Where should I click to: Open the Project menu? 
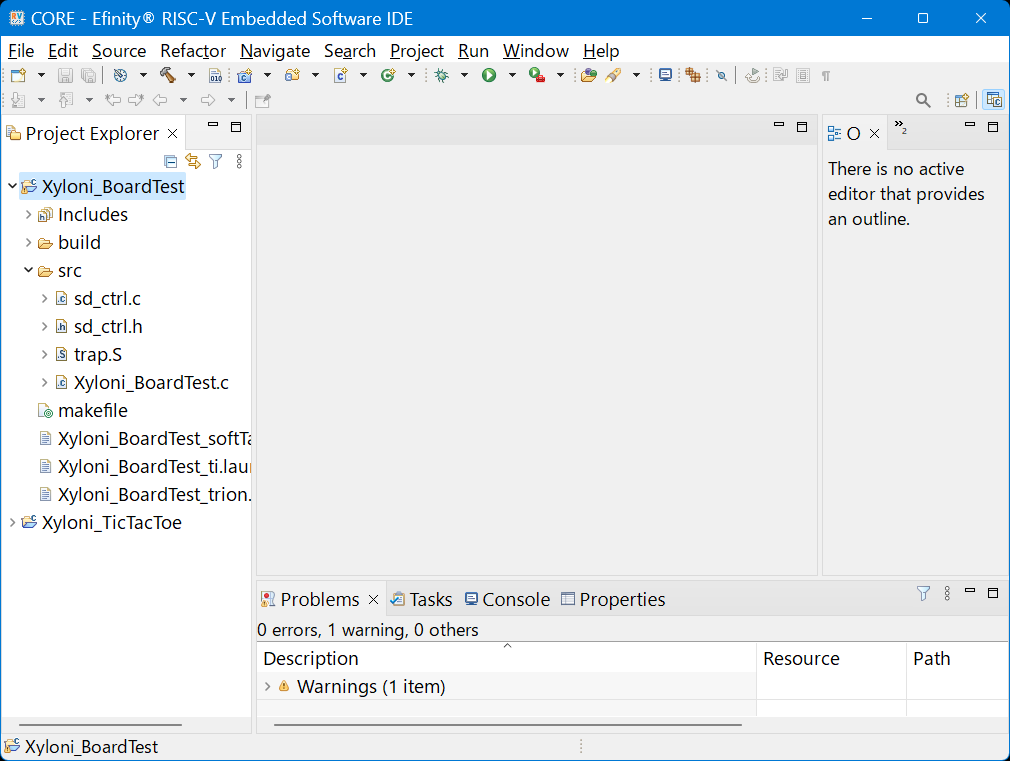416,51
